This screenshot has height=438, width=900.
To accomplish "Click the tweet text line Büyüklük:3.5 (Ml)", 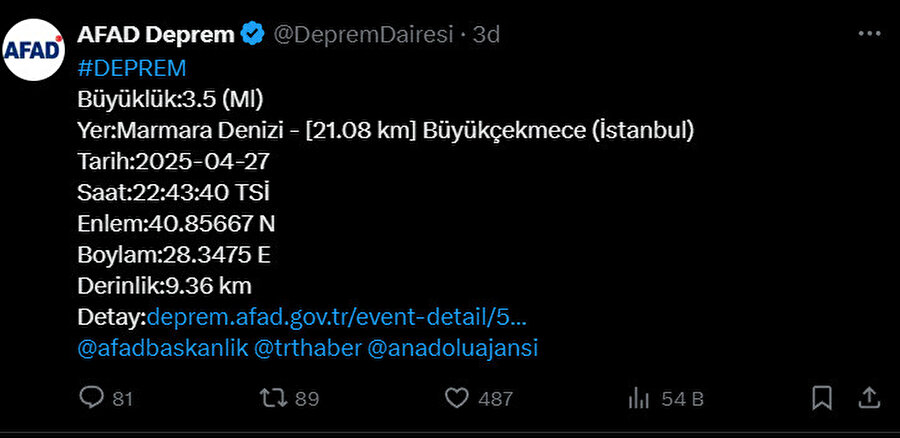I will pos(170,100).
